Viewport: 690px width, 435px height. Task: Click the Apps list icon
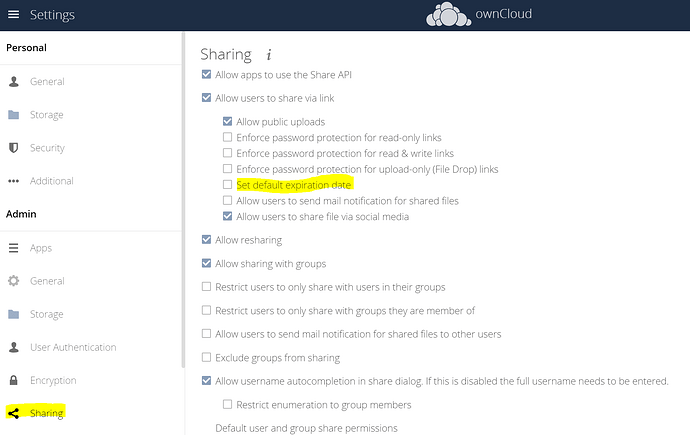tap(14, 248)
